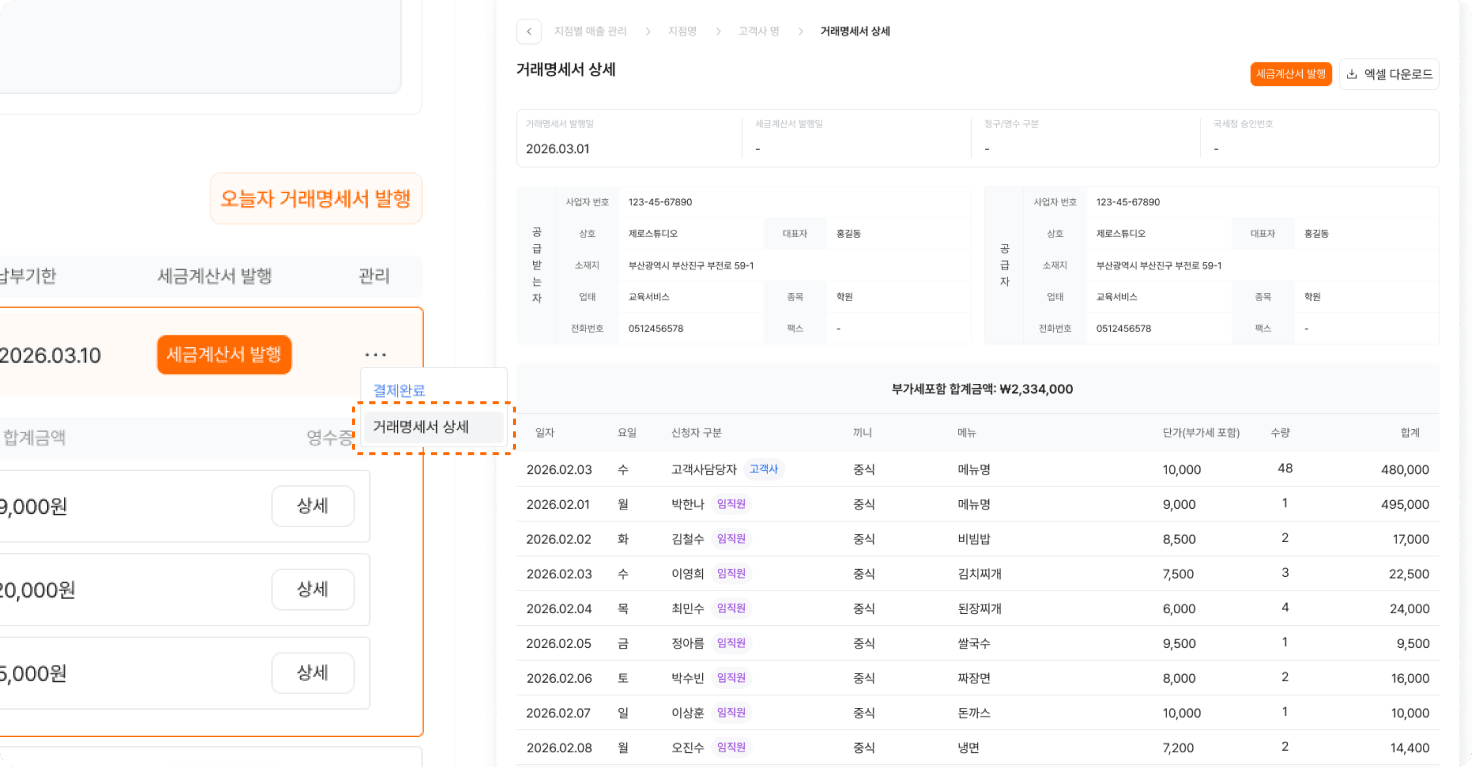Screen dimensions: 1472x768
Task: Open 상세 for the 20,000원 row
Action: (x=313, y=590)
